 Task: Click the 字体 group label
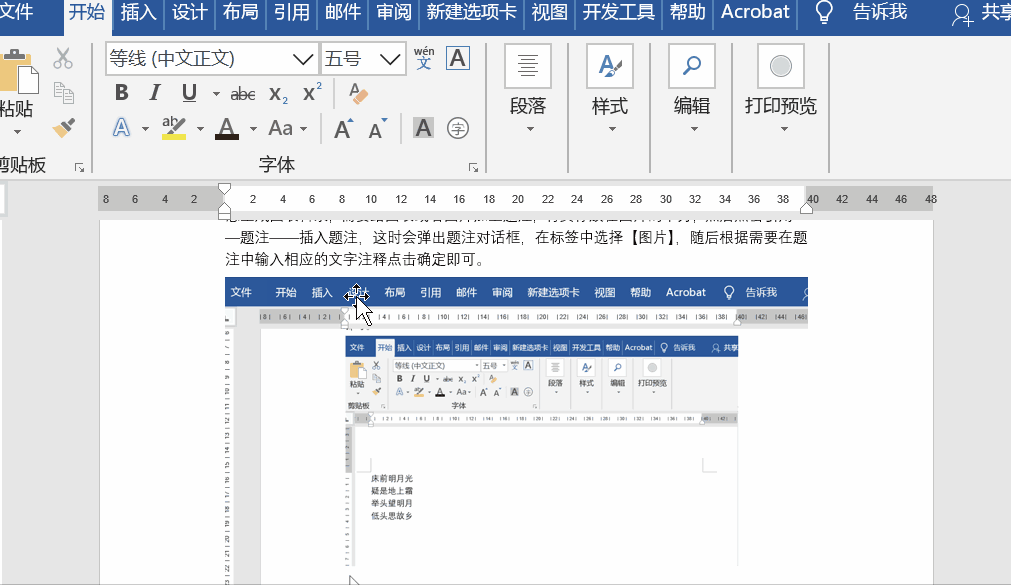coord(277,165)
